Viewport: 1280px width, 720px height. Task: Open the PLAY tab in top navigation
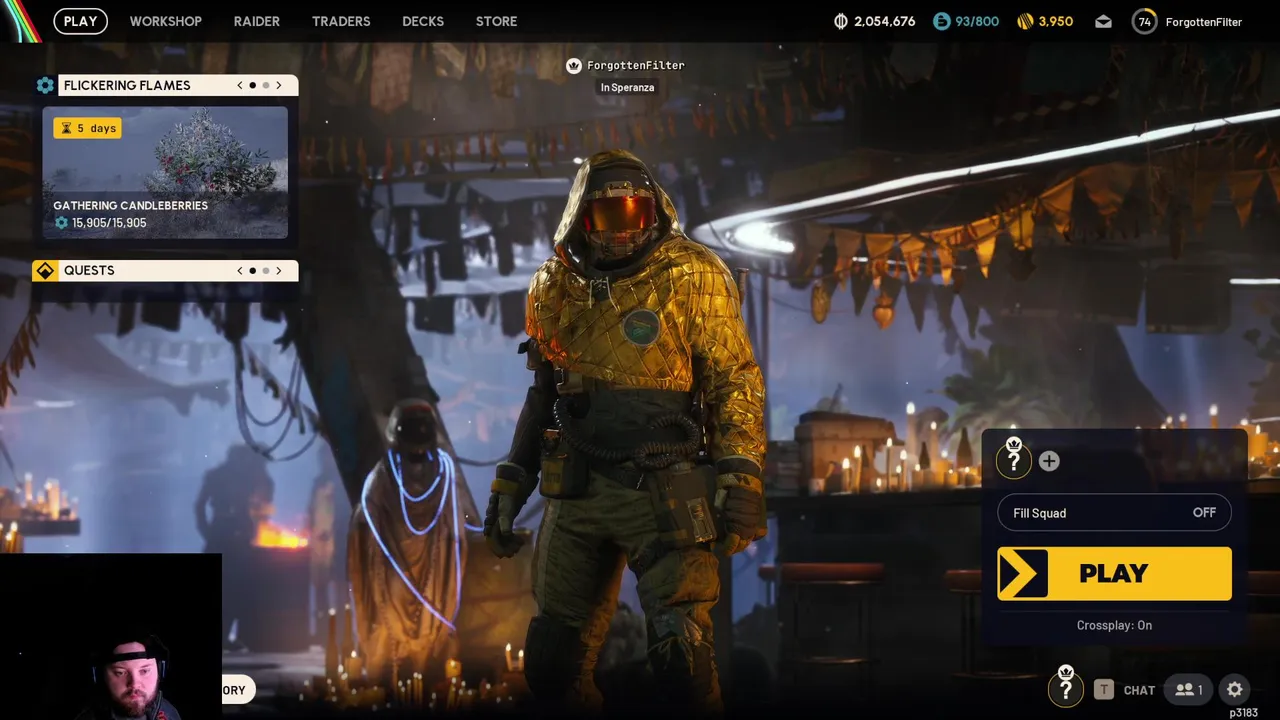80,21
